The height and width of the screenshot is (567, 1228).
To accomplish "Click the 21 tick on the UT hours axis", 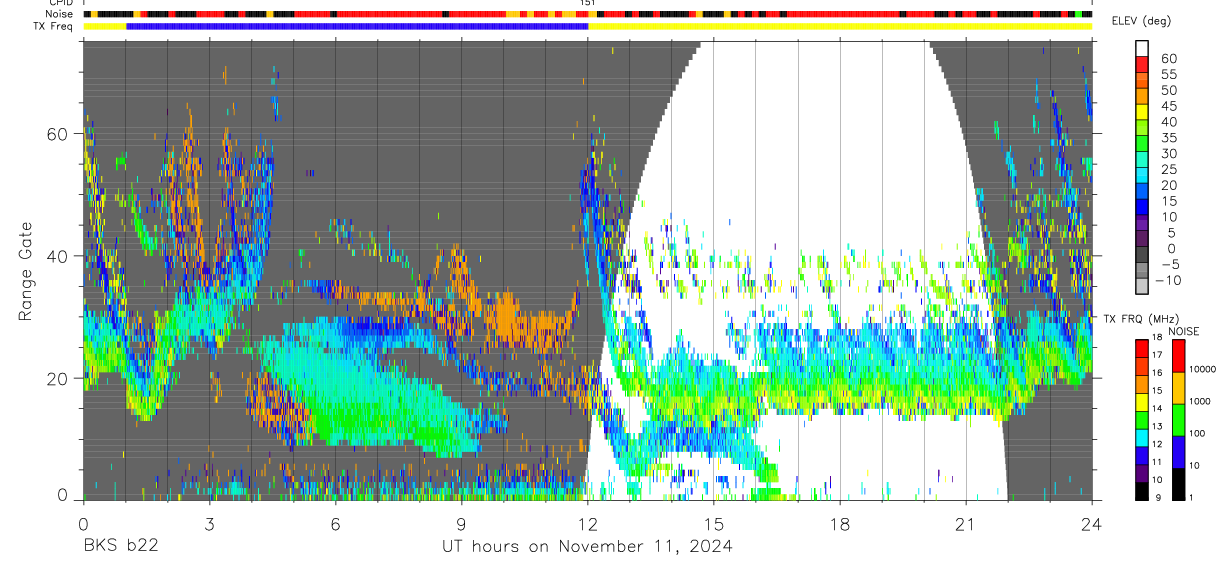I will (966, 523).
